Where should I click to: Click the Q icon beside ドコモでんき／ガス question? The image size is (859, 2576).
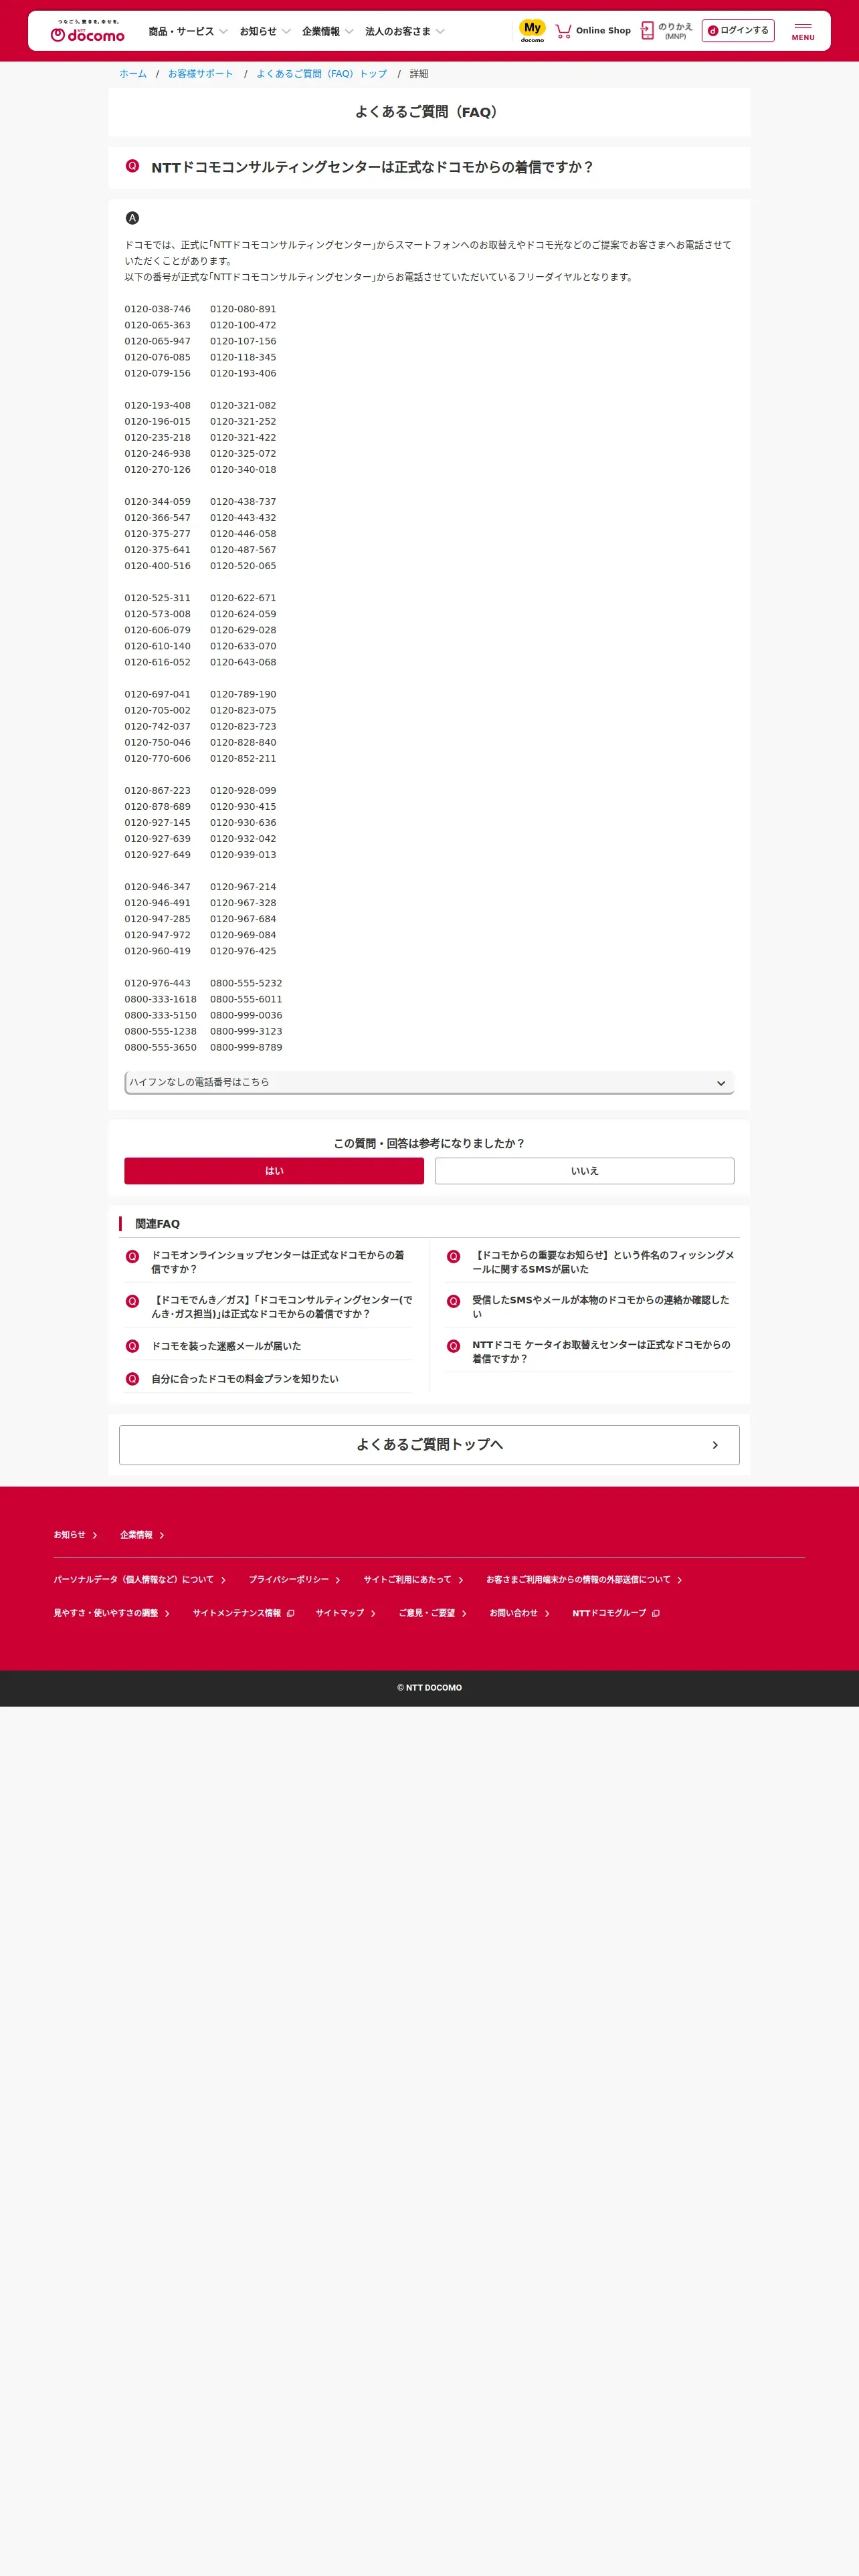click(132, 1302)
